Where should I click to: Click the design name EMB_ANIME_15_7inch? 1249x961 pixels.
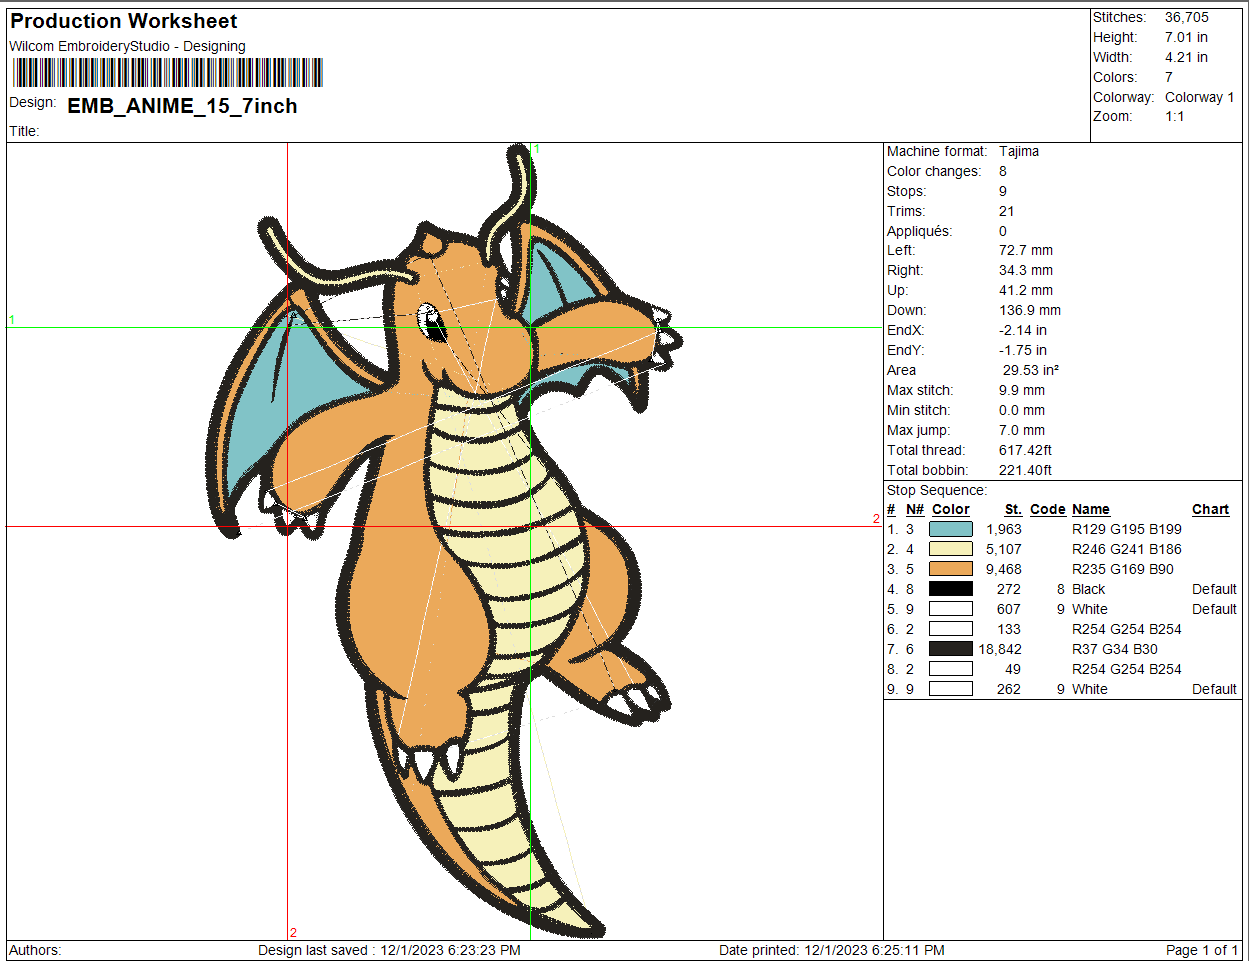[182, 106]
